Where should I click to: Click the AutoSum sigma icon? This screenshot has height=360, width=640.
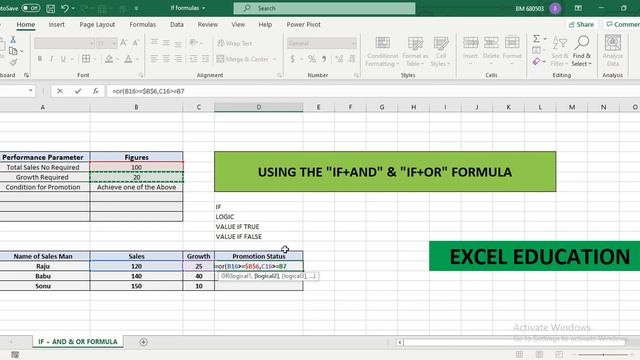pyautogui.click(x=536, y=39)
